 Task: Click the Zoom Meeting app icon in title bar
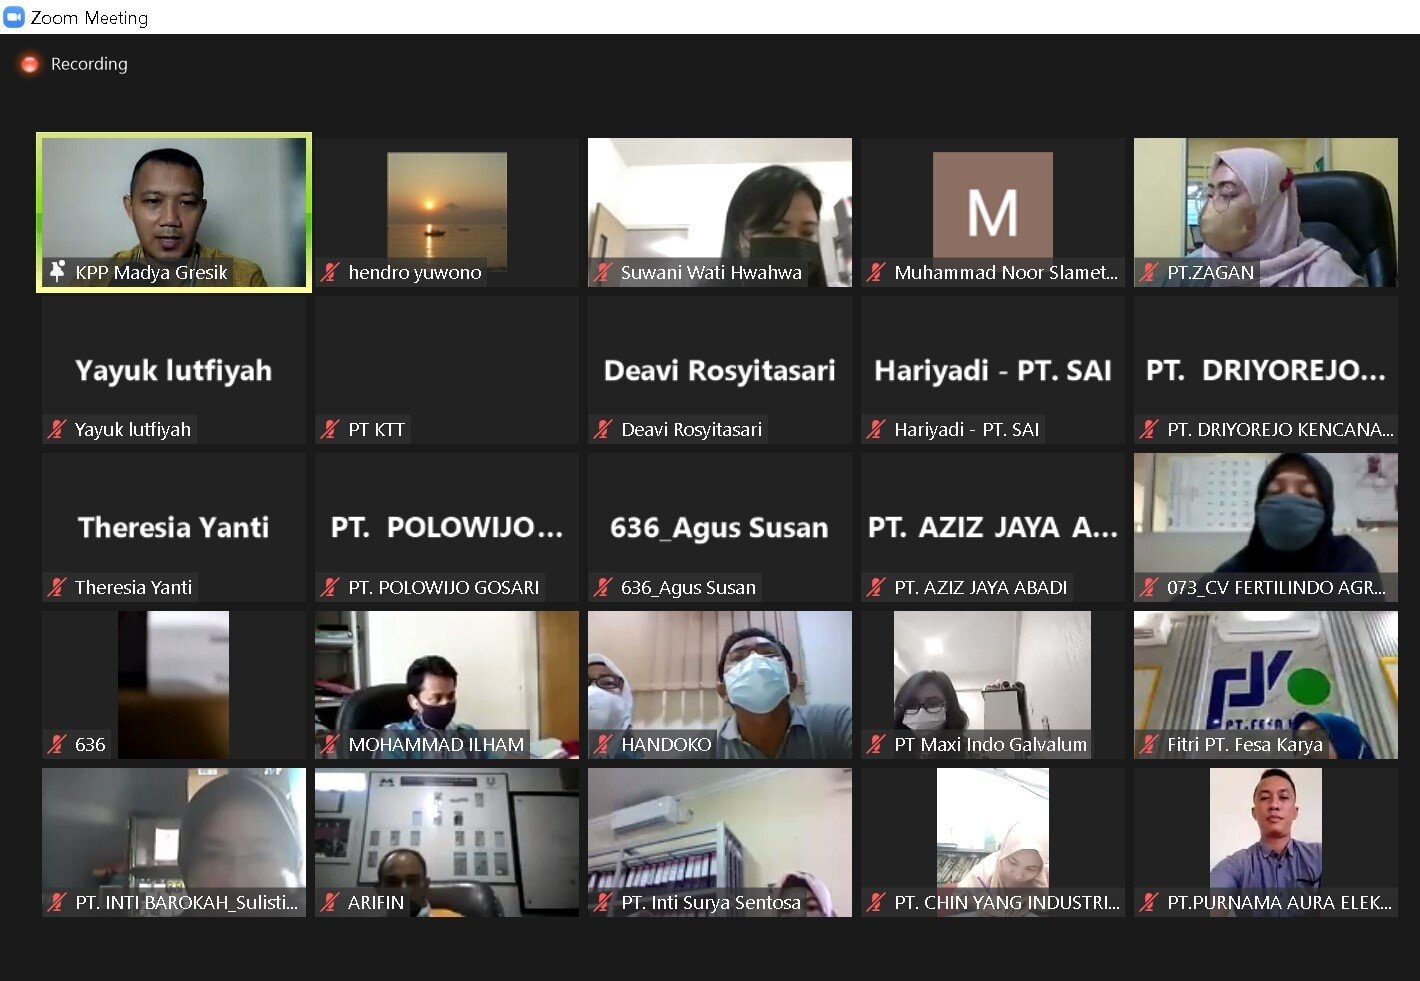point(14,17)
